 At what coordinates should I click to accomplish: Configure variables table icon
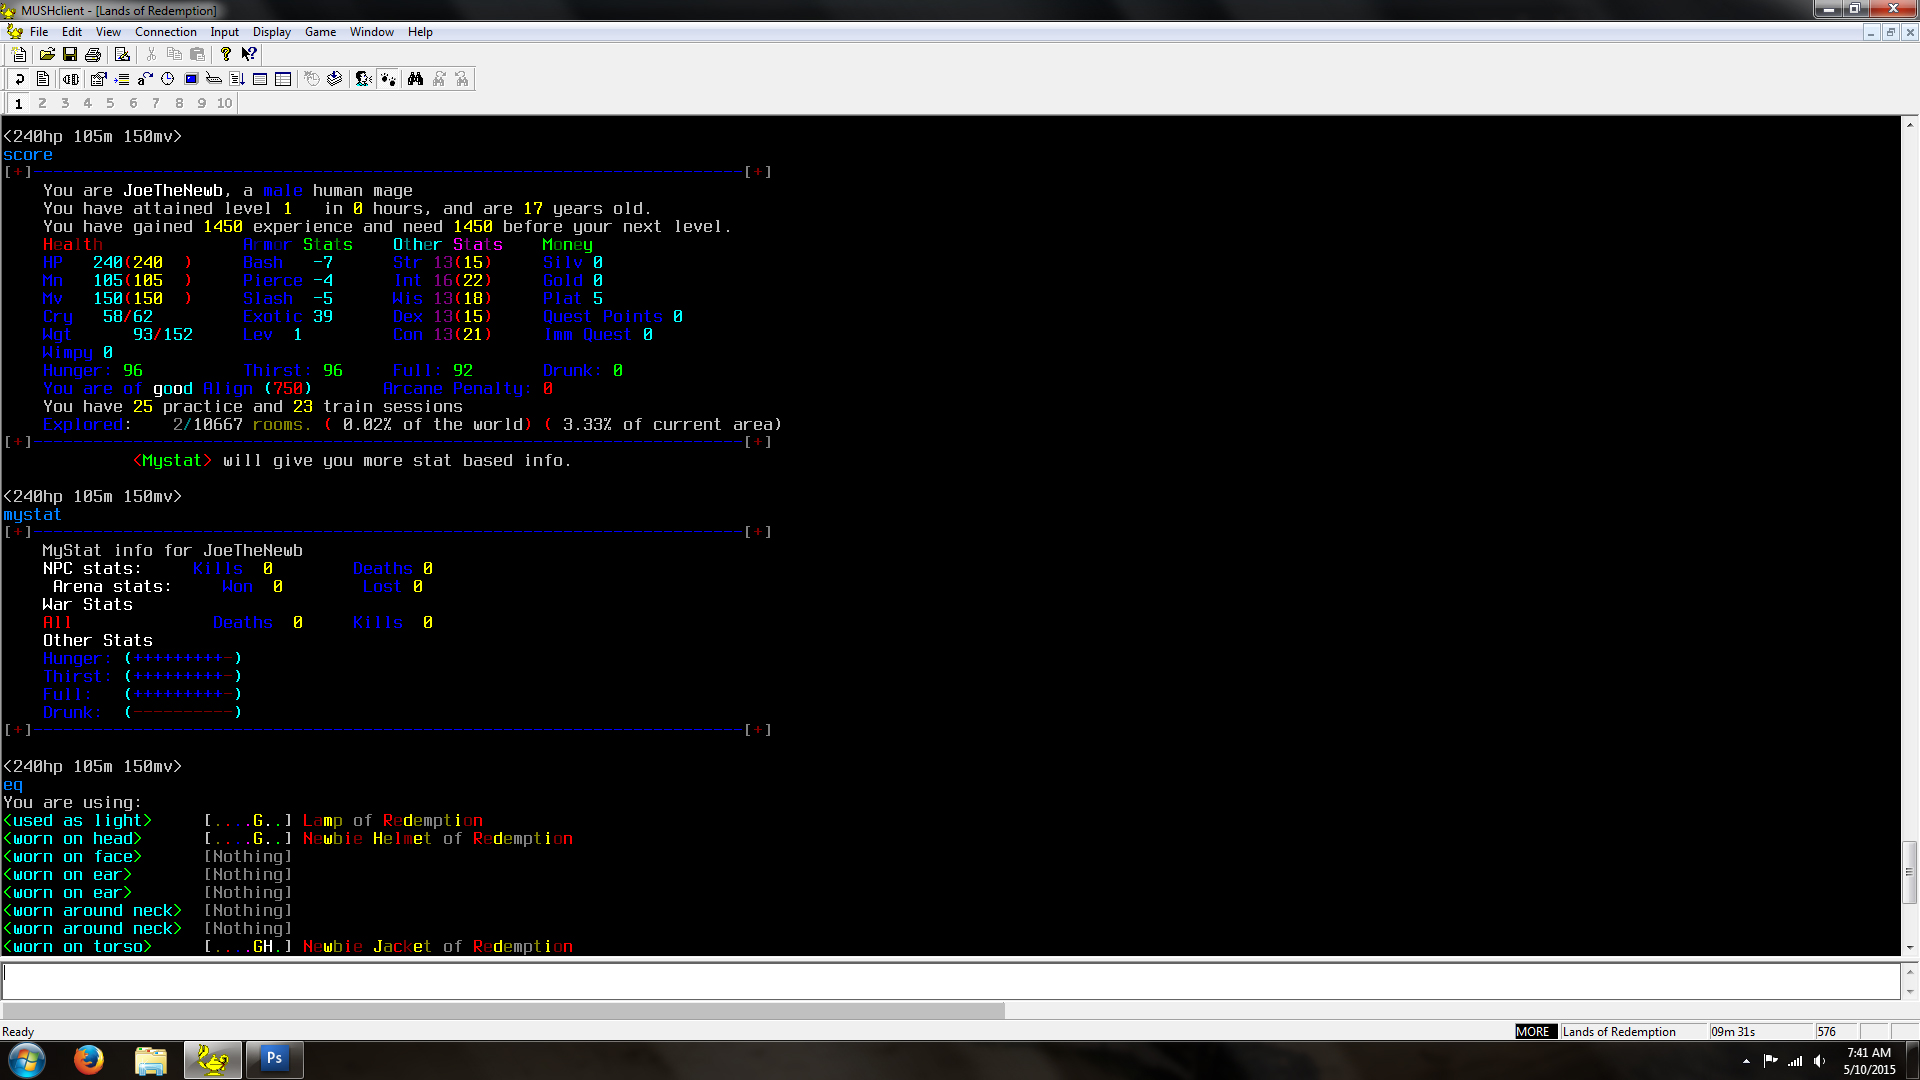[x=283, y=79]
